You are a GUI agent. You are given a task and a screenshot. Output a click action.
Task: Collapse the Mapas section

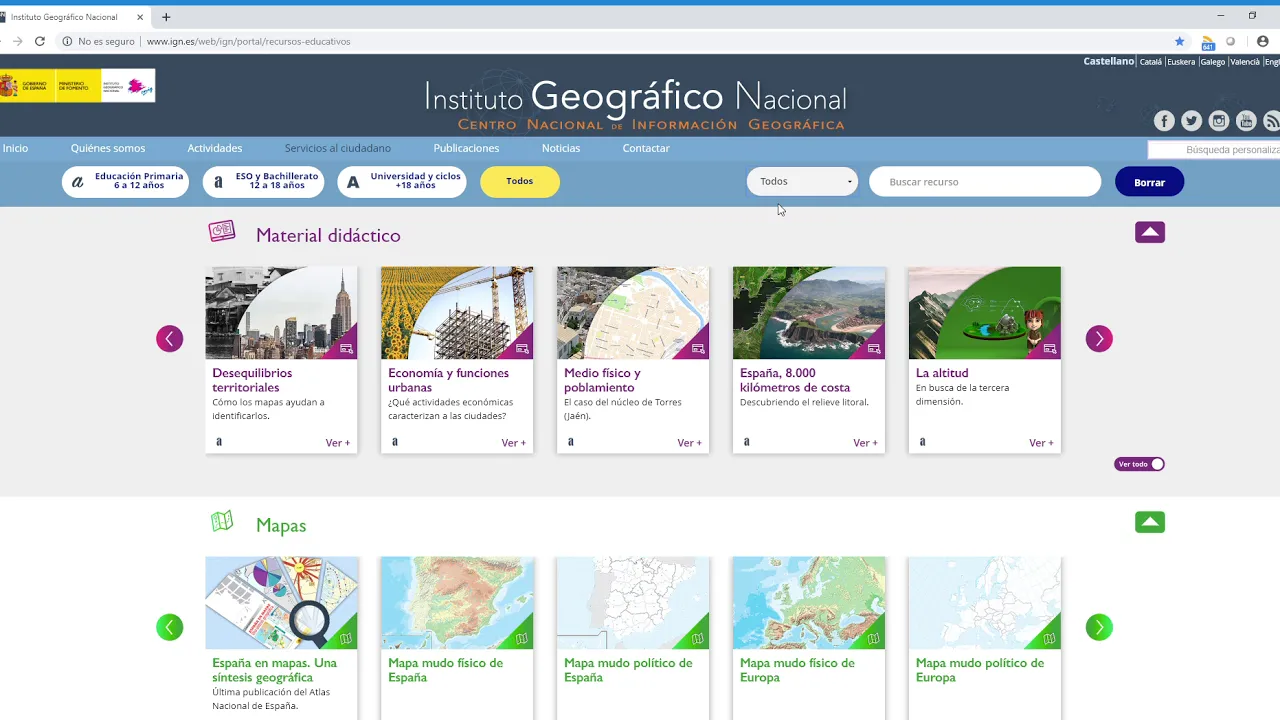point(1150,522)
